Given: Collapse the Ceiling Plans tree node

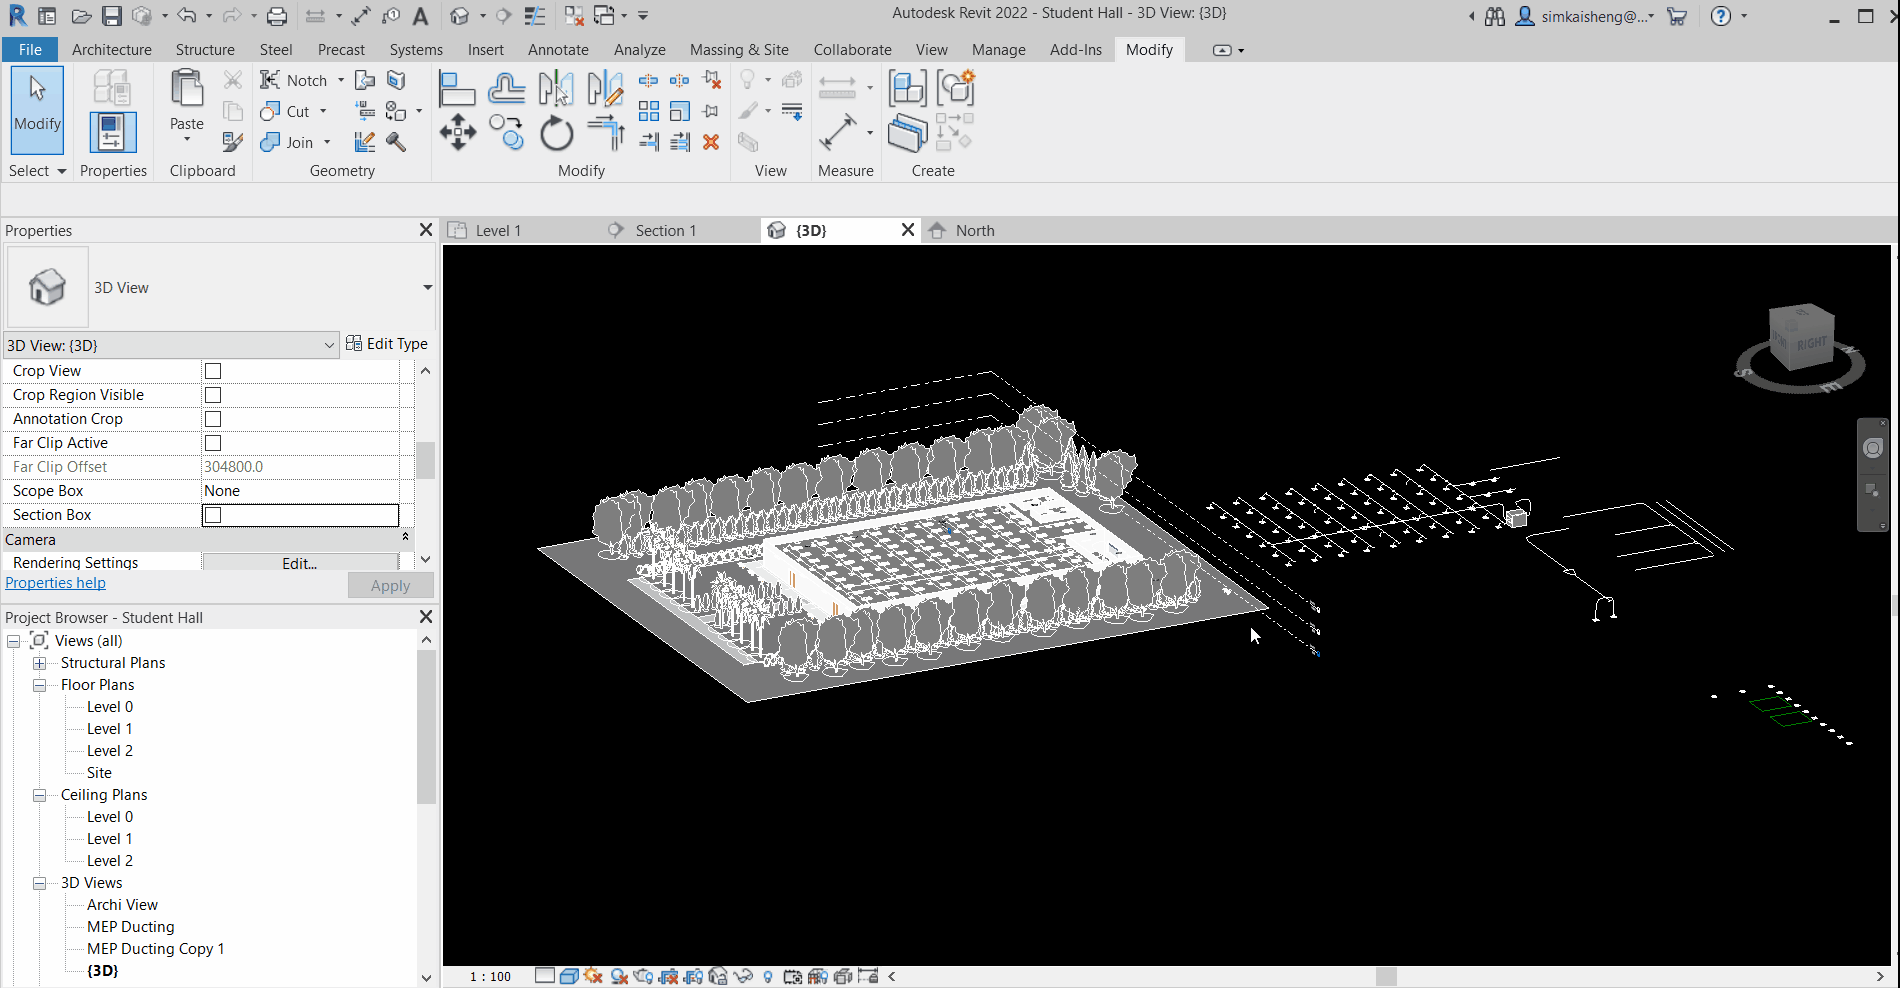Looking at the screenshot, I should coord(40,795).
